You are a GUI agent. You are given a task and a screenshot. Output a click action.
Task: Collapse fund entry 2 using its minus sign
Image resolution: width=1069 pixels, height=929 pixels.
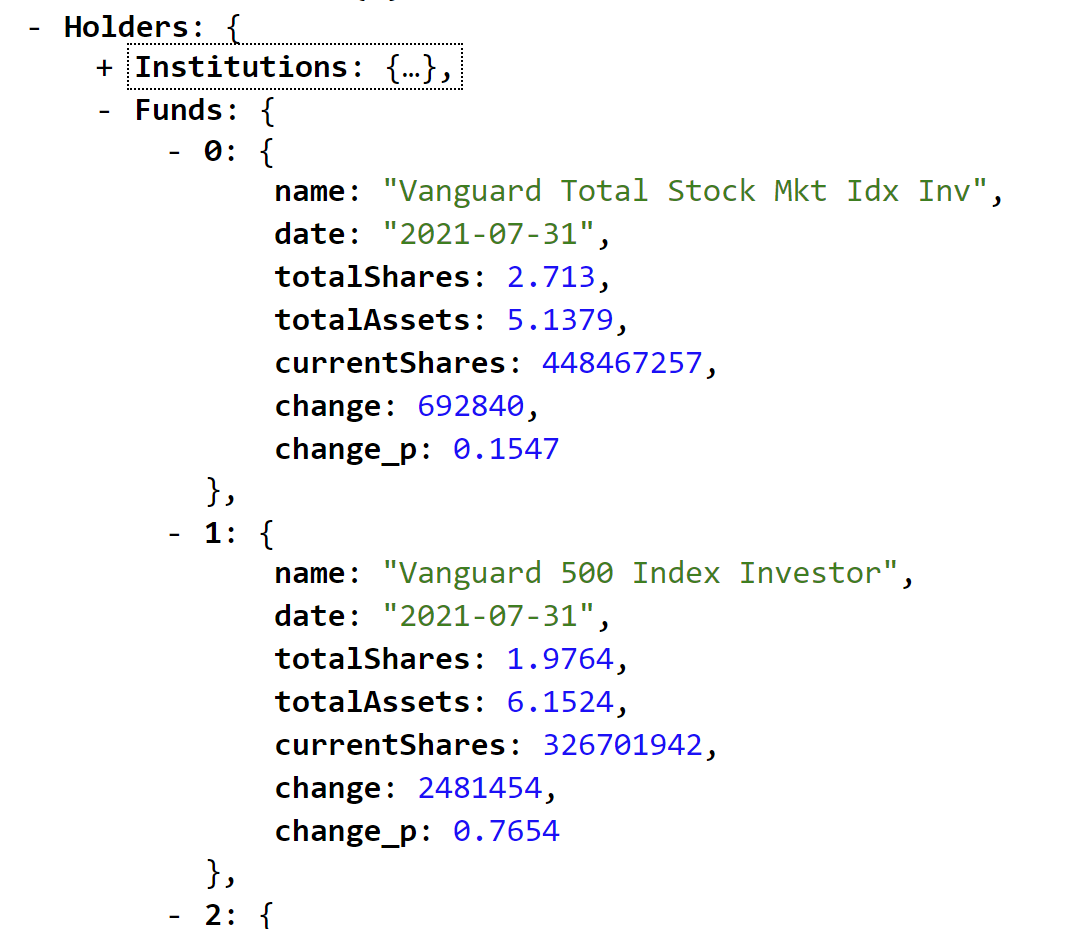[x=175, y=915]
